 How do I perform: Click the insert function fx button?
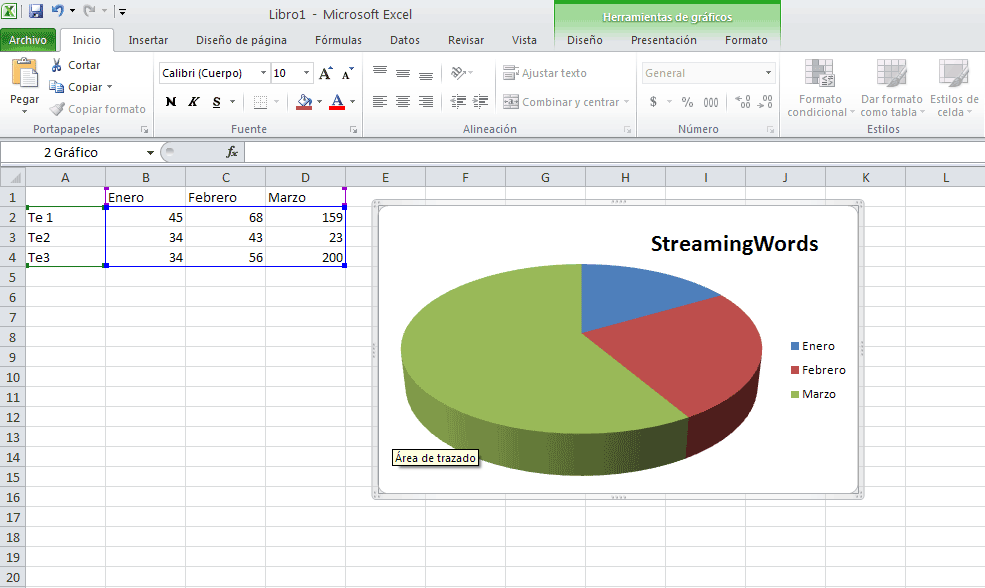(232, 152)
